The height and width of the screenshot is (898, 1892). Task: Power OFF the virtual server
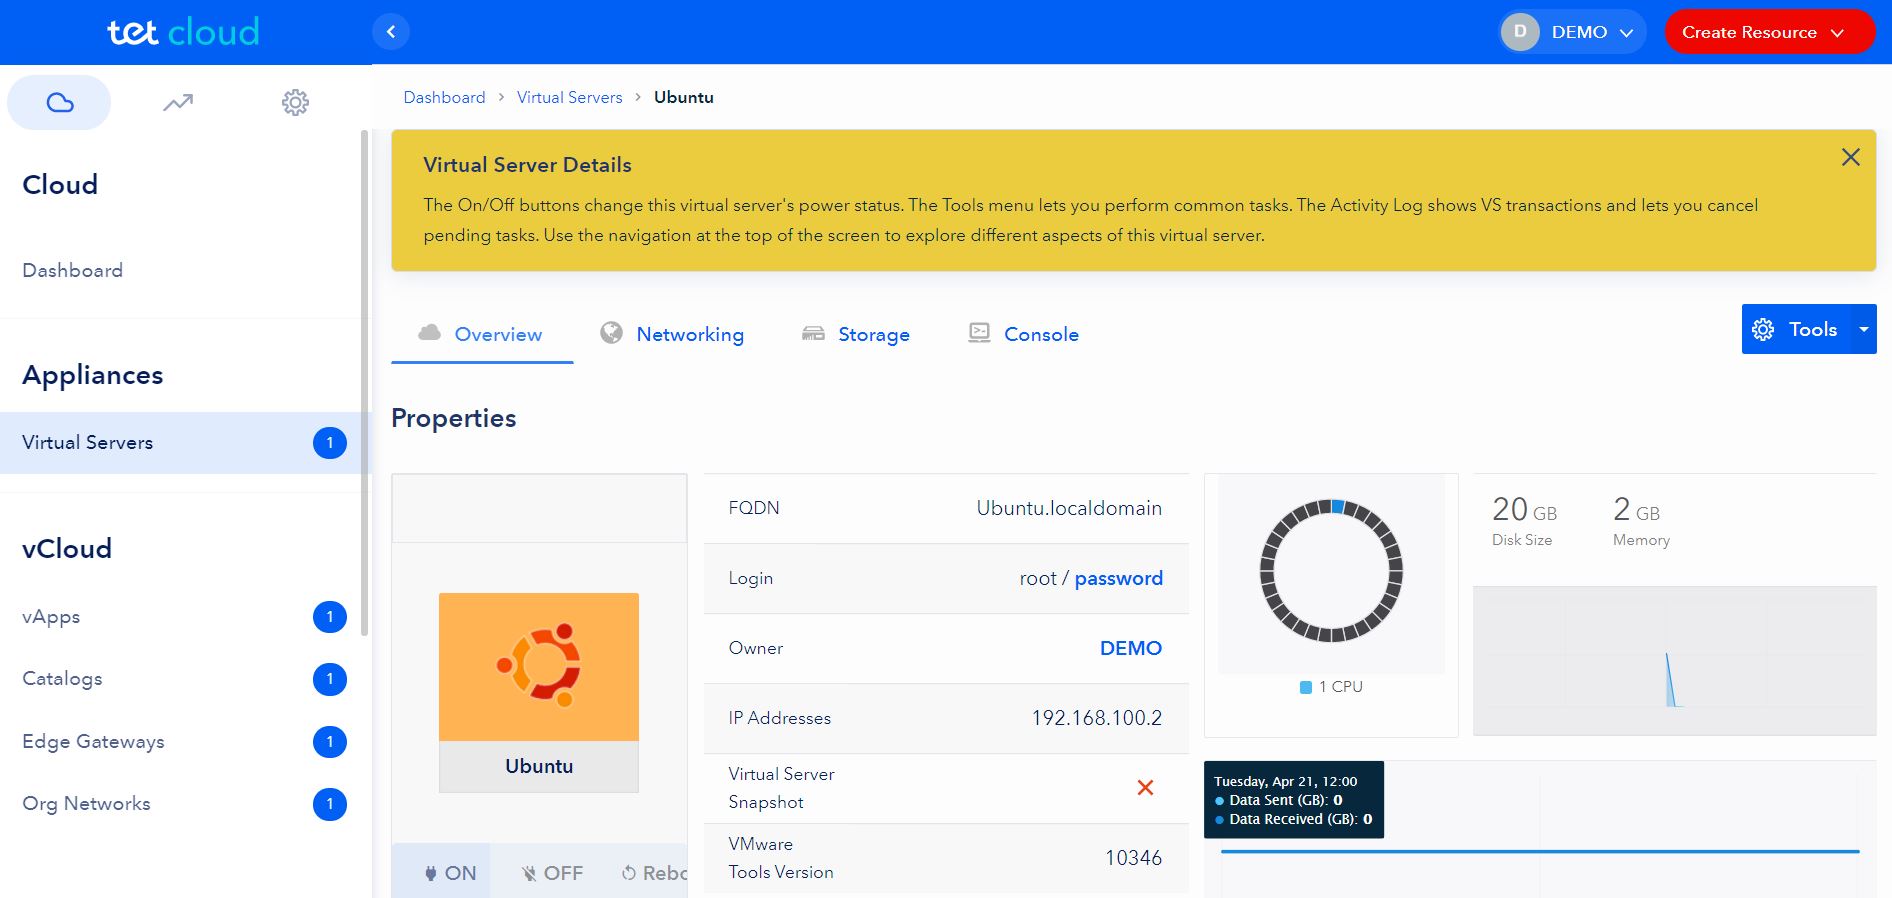point(552,873)
